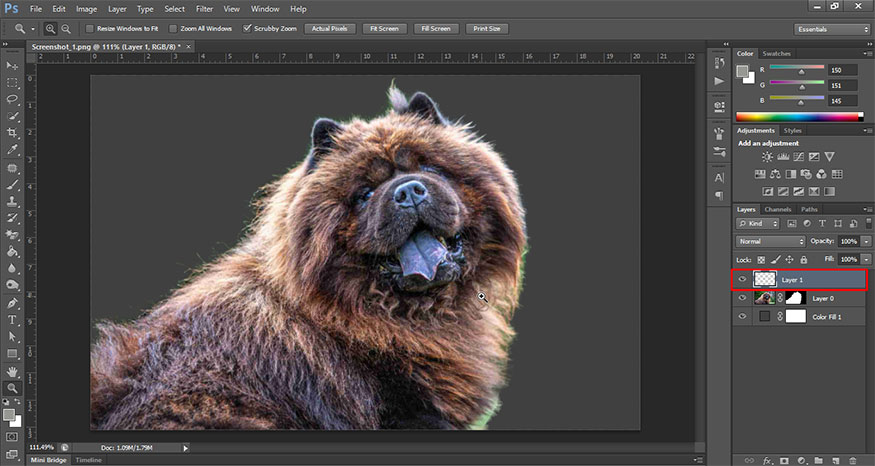This screenshot has width=875, height=466.
Task: Hide Layer 0 using its eye icon
Action: tap(742, 298)
